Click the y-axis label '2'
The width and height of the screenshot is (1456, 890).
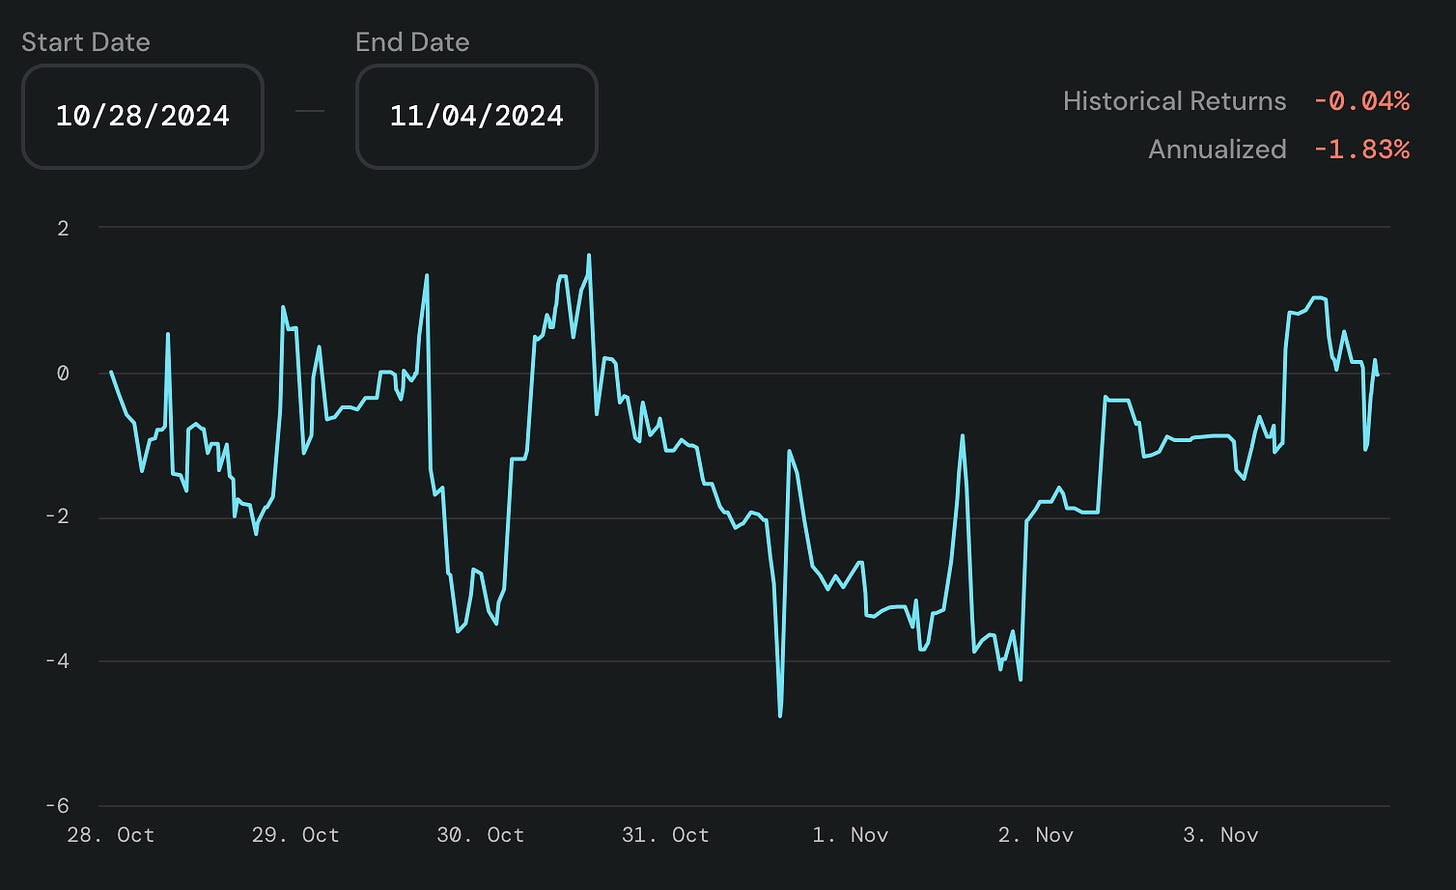click(x=63, y=228)
